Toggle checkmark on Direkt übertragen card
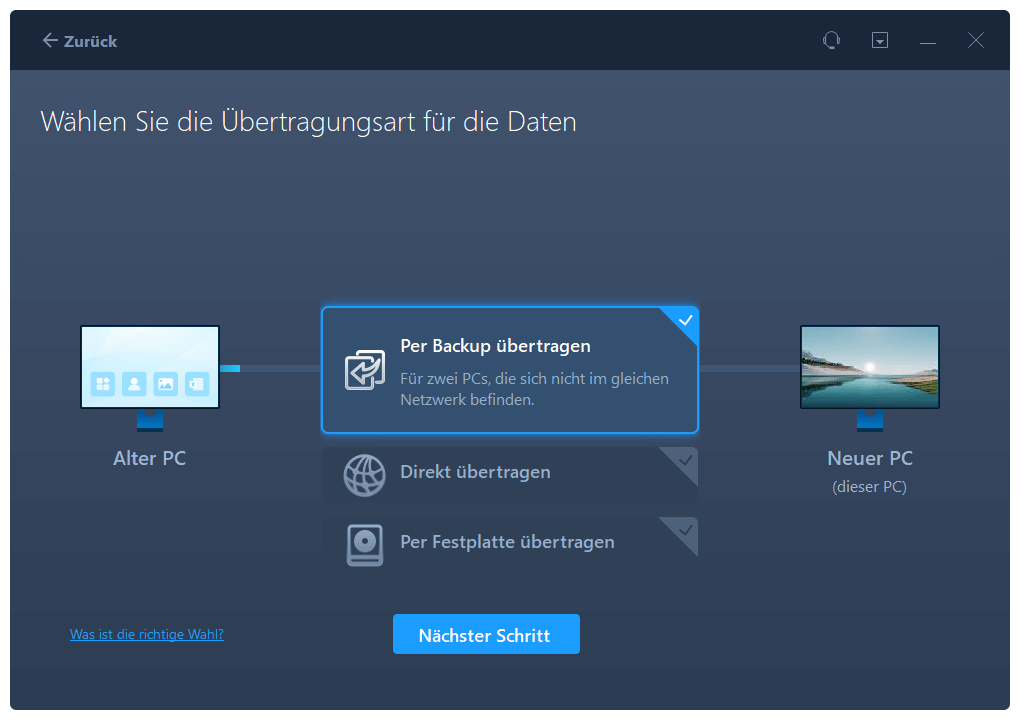1020x720 pixels. click(685, 460)
